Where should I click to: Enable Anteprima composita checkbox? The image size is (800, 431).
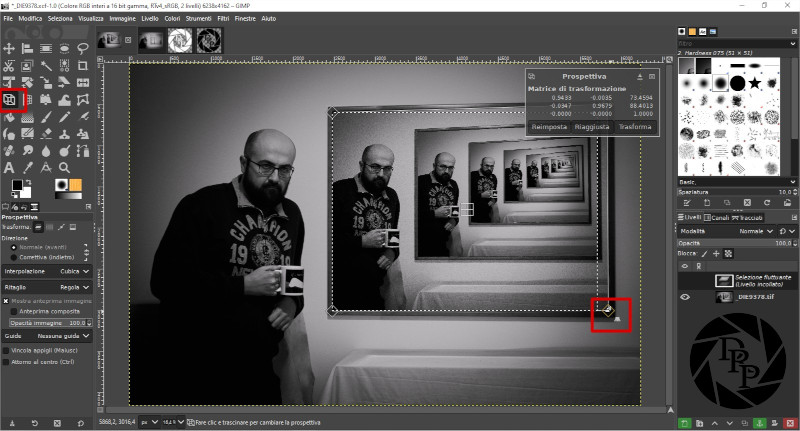coord(6,311)
